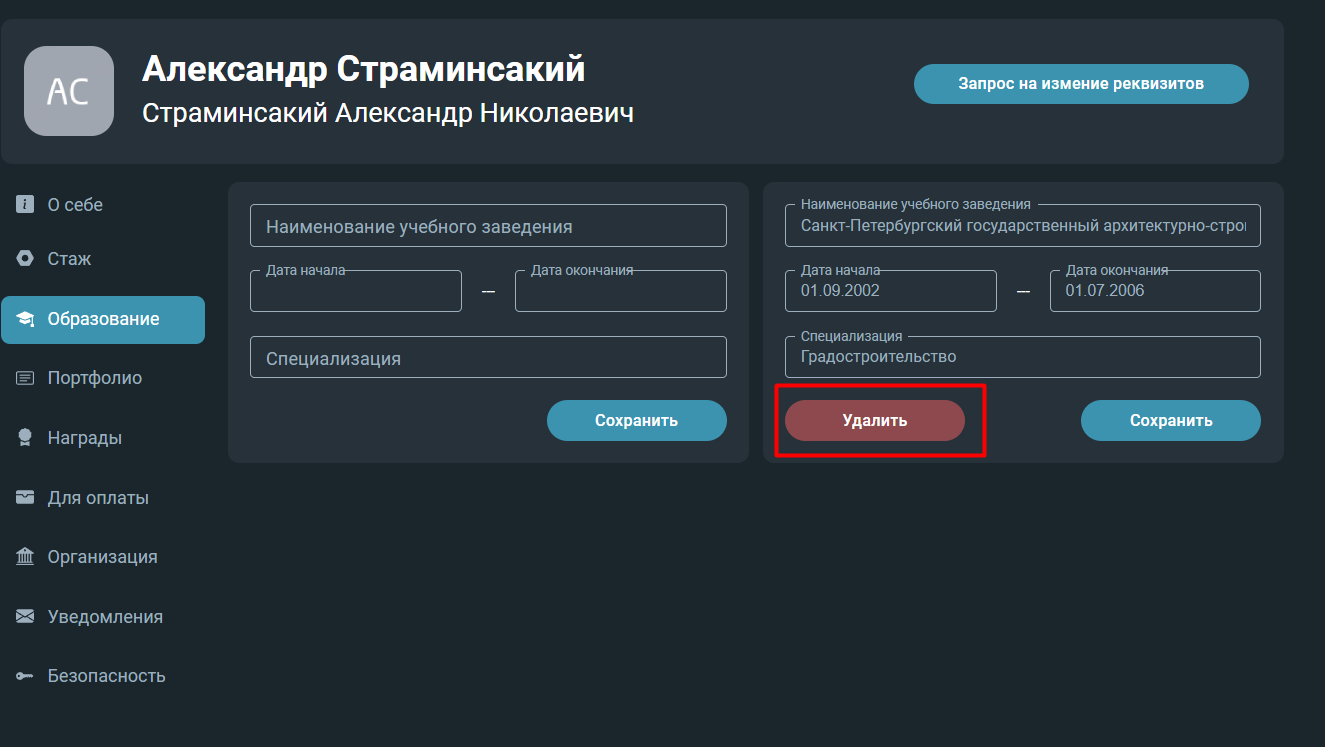Click the AC avatar thumbnail
The width and height of the screenshot is (1325, 747).
click(x=69, y=91)
